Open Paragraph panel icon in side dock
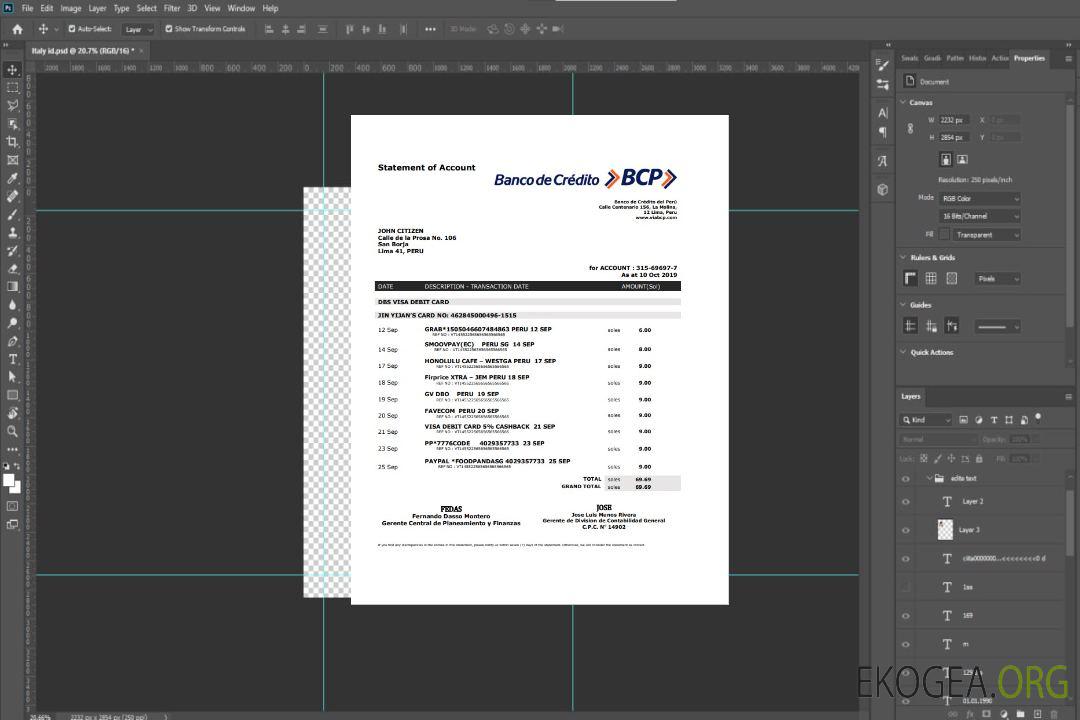This screenshot has width=1080, height=720. click(883, 132)
